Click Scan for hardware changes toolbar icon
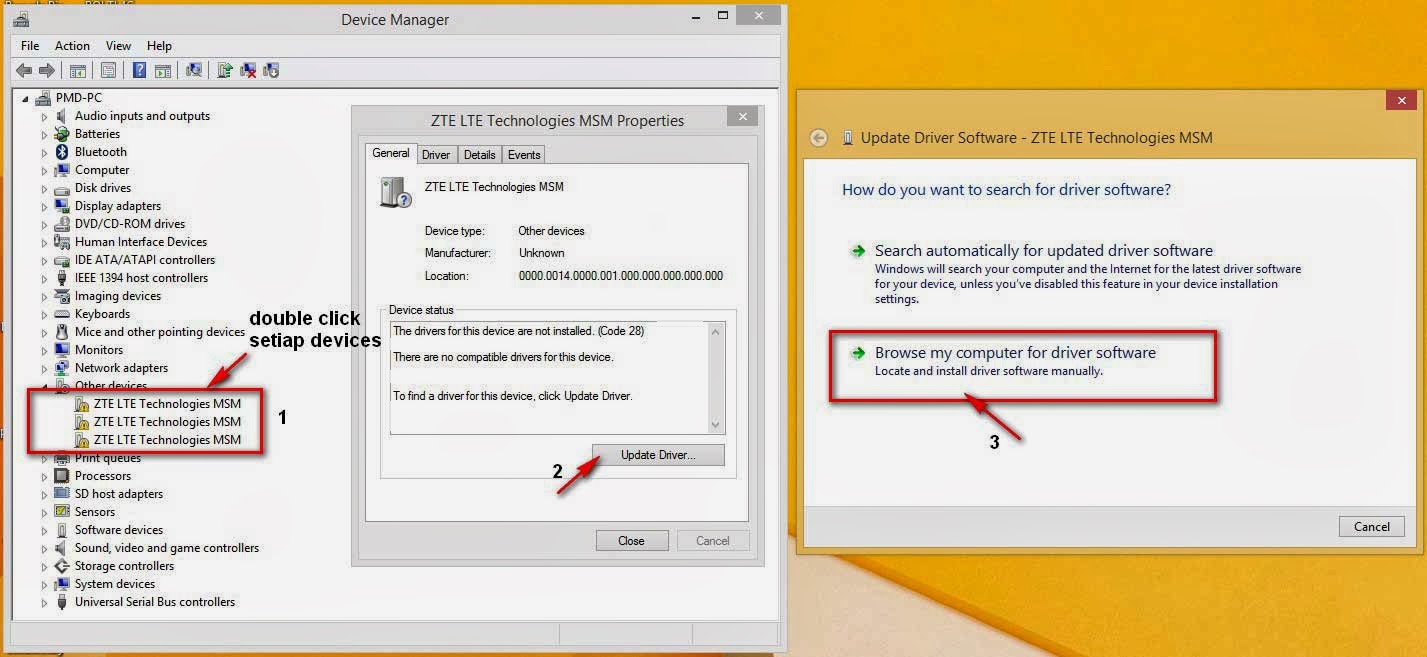Viewport: 1427px width, 657px height. coord(194,70)
